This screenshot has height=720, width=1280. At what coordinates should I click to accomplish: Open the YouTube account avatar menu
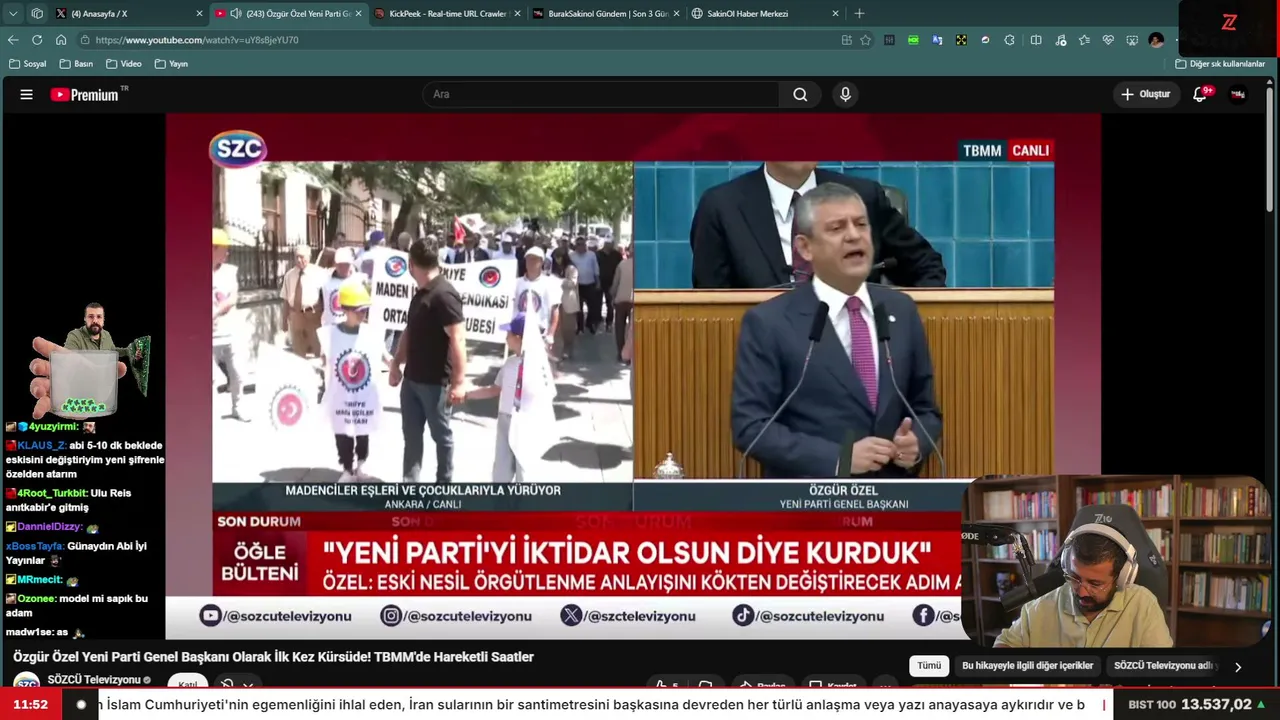1238,94
